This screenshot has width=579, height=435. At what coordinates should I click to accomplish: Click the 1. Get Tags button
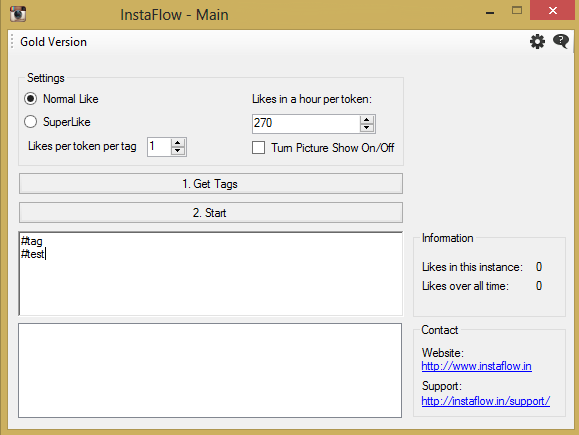211,184
